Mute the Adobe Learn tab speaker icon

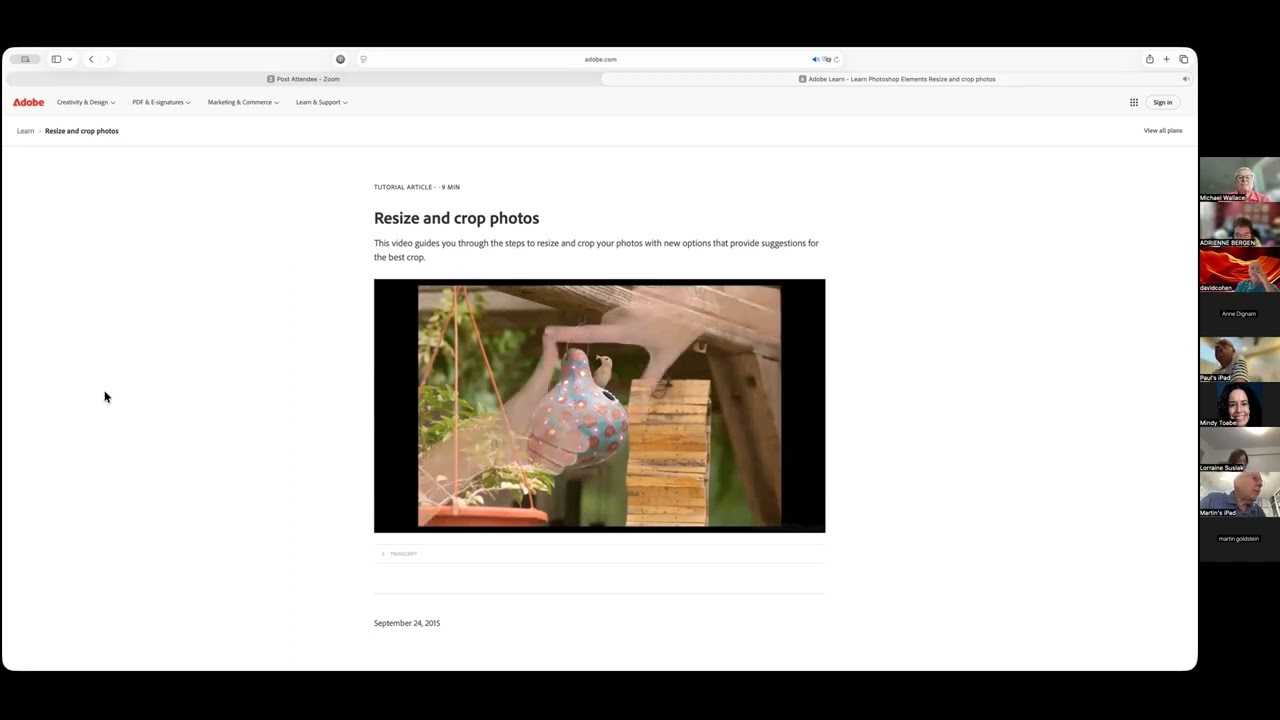click(1185, 79)
